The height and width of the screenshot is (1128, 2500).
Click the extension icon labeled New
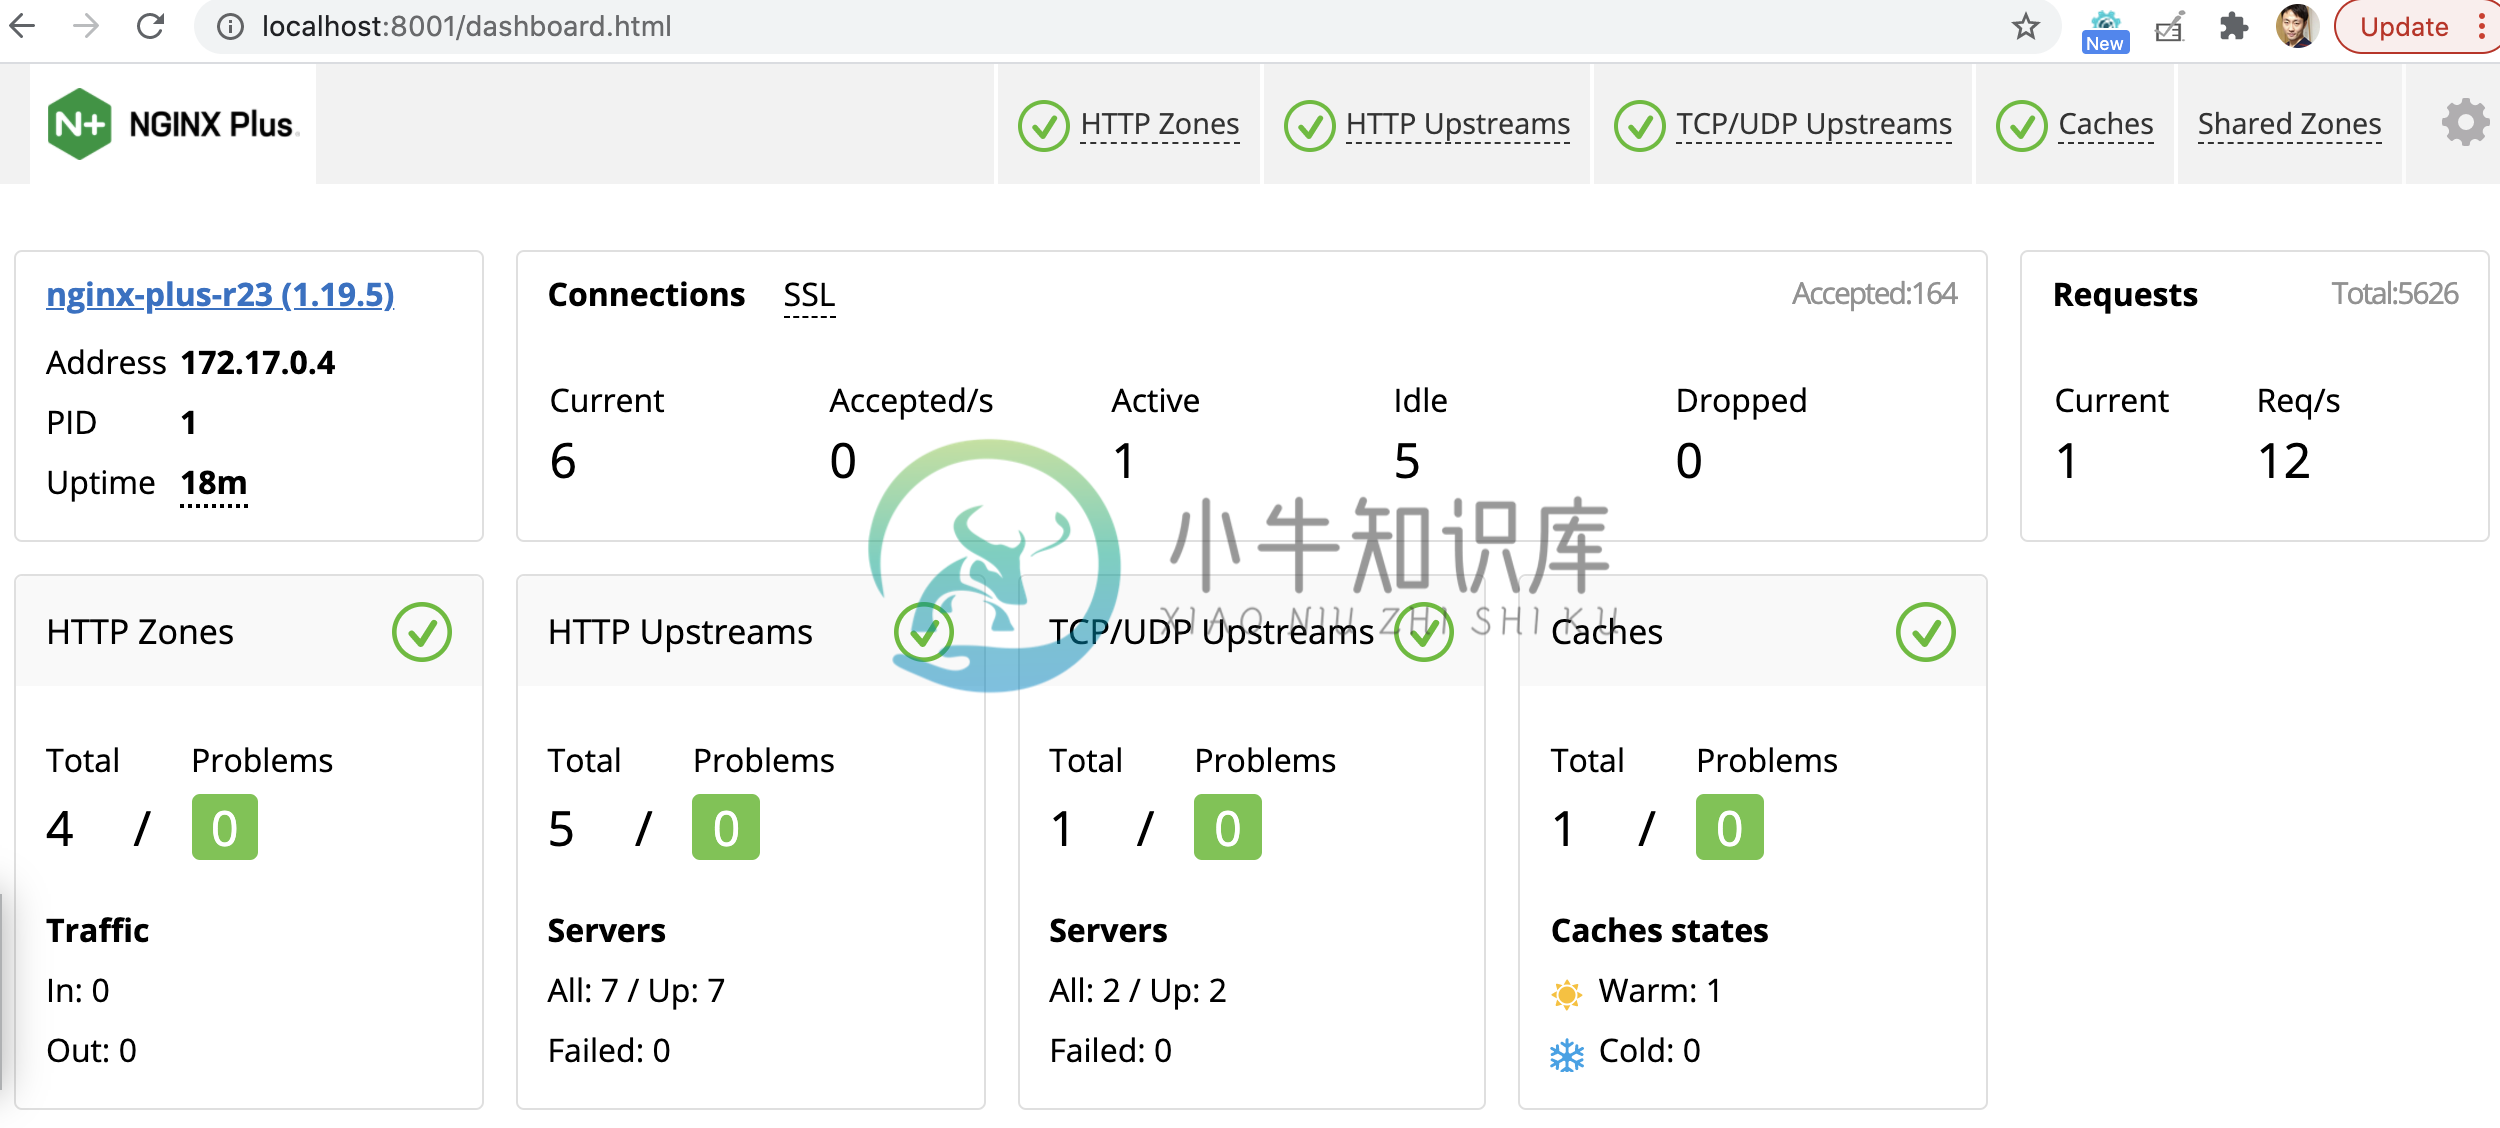[x=2105, y=31]
